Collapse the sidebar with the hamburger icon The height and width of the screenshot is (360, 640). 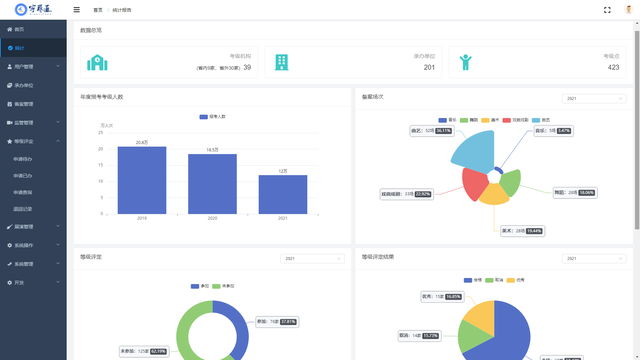coord(76,10)
